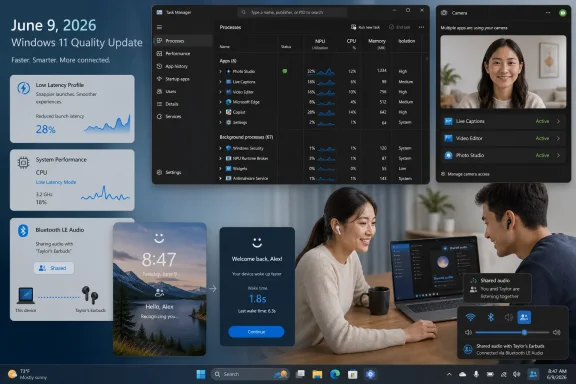Toggle the speaker tile in quick settings
The width and height of the screenshot is (576, 384).
(508, 317)
